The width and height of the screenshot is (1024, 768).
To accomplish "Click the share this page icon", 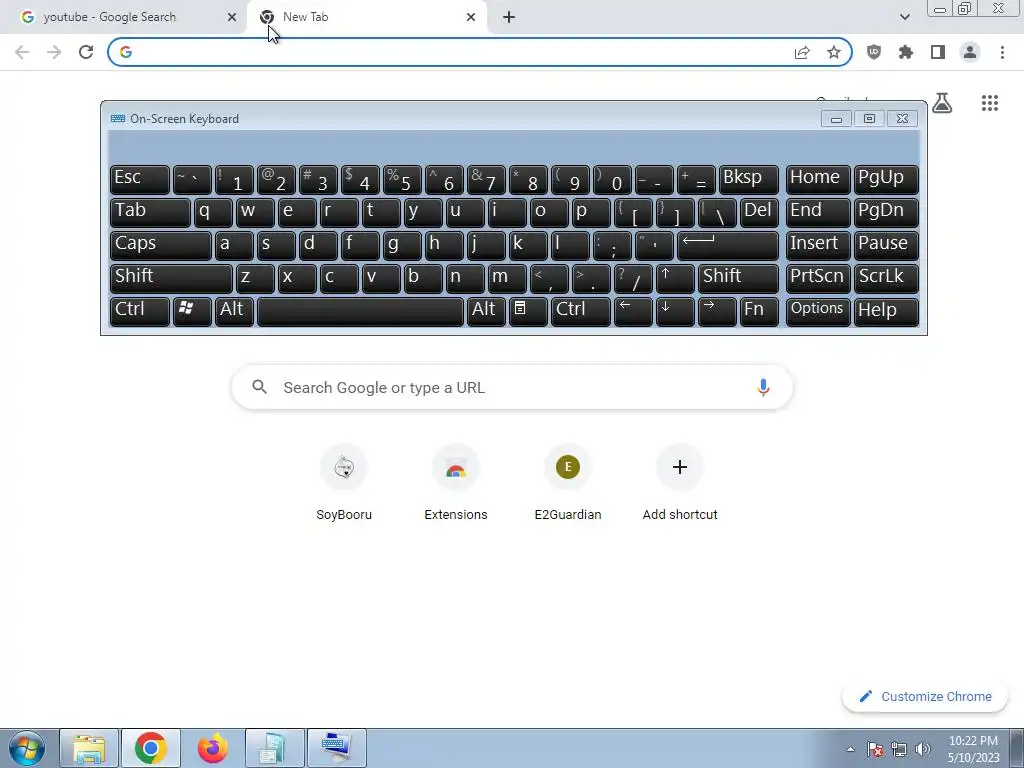I will 802,52.
